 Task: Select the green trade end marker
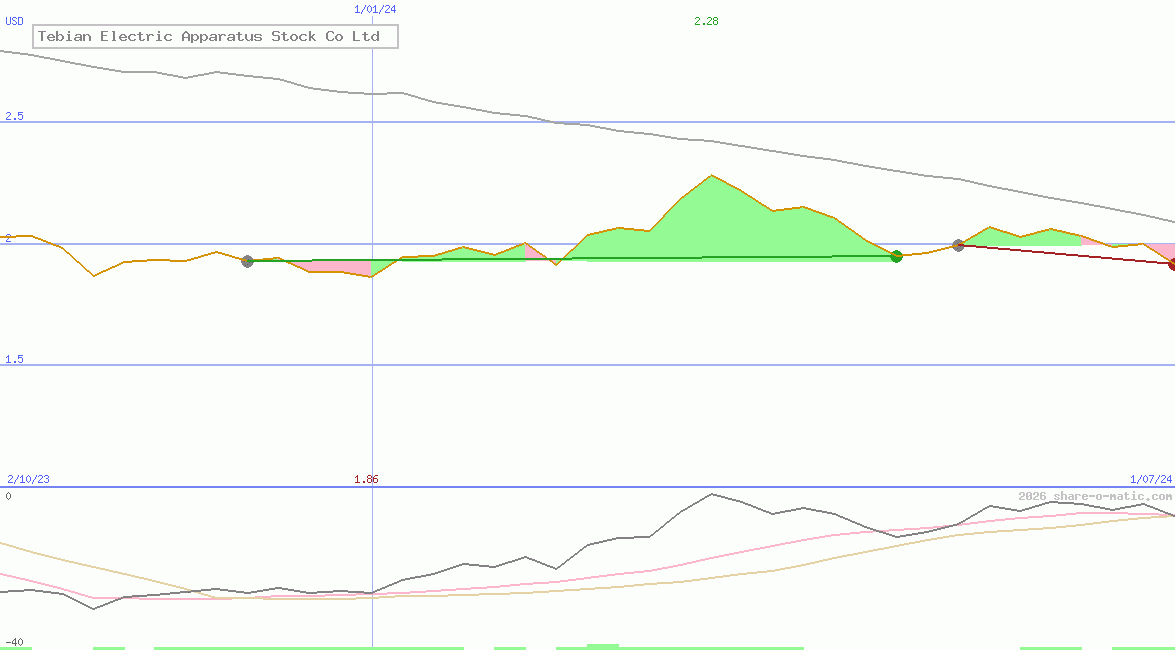[896, 256]
